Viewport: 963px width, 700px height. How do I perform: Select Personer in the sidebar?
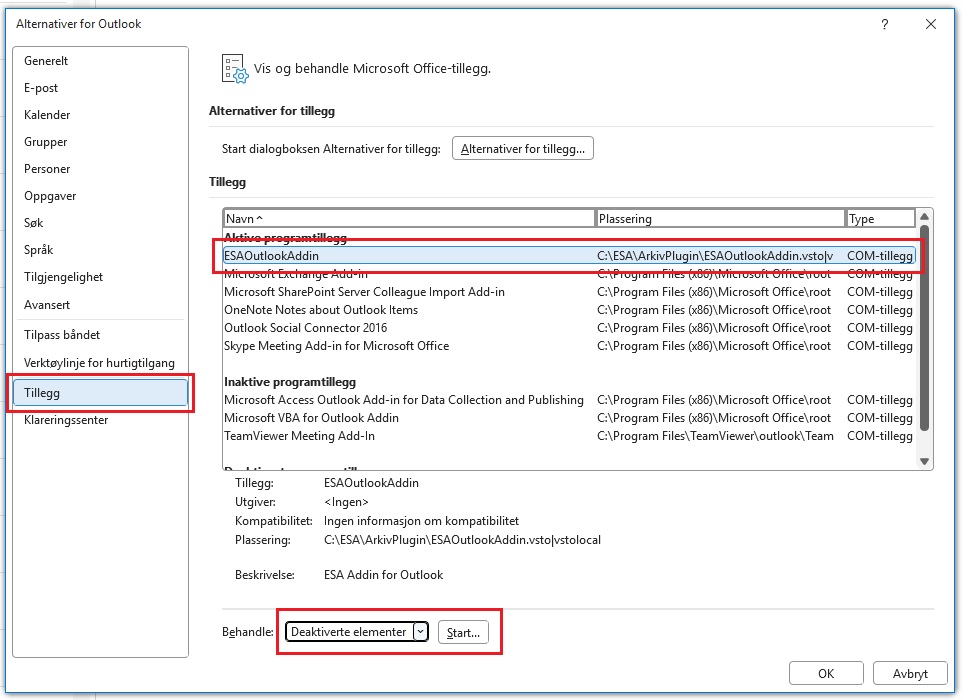pos(101,169)
